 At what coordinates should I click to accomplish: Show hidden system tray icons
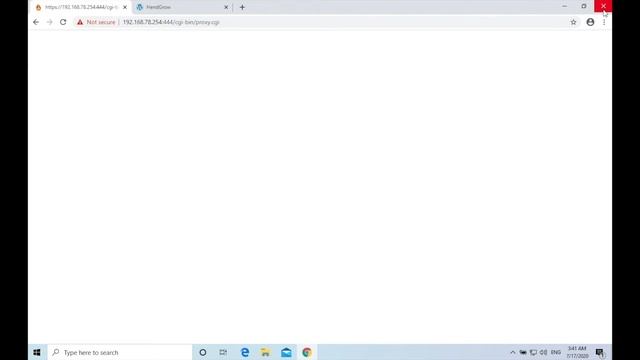pos(513,352)
